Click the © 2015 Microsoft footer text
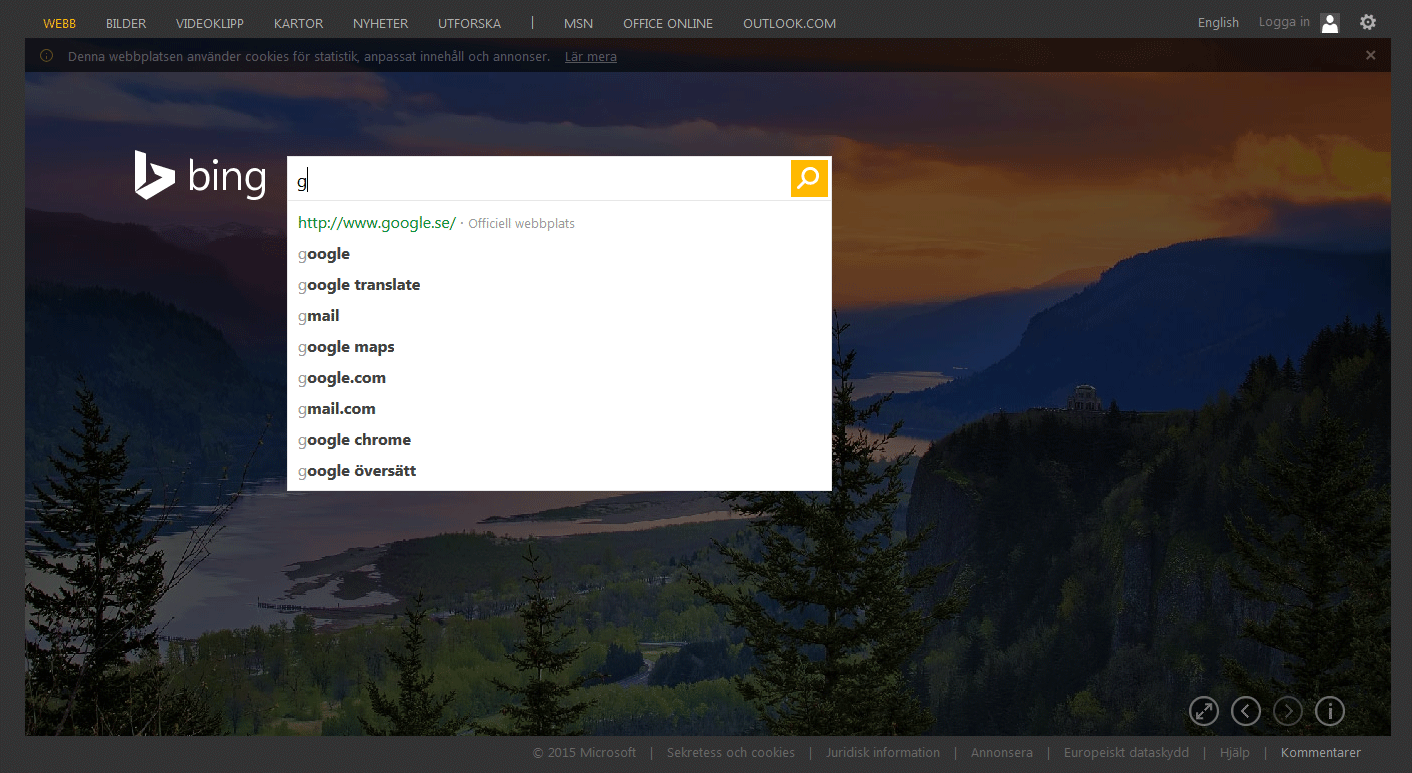The height and width of the screenshot is (773, 1412). 584,753
